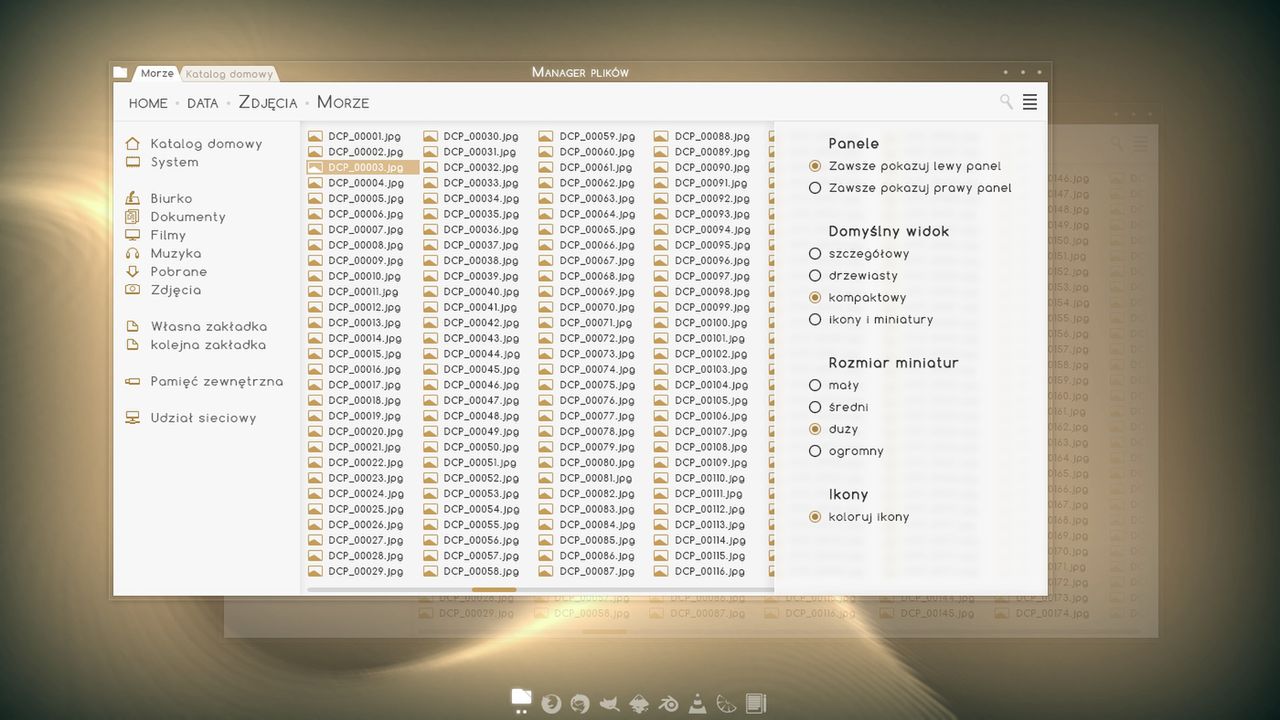Viewport: 1280px width, 720px height.
Task: Set thumbnail size to duży
Action: 834,430
